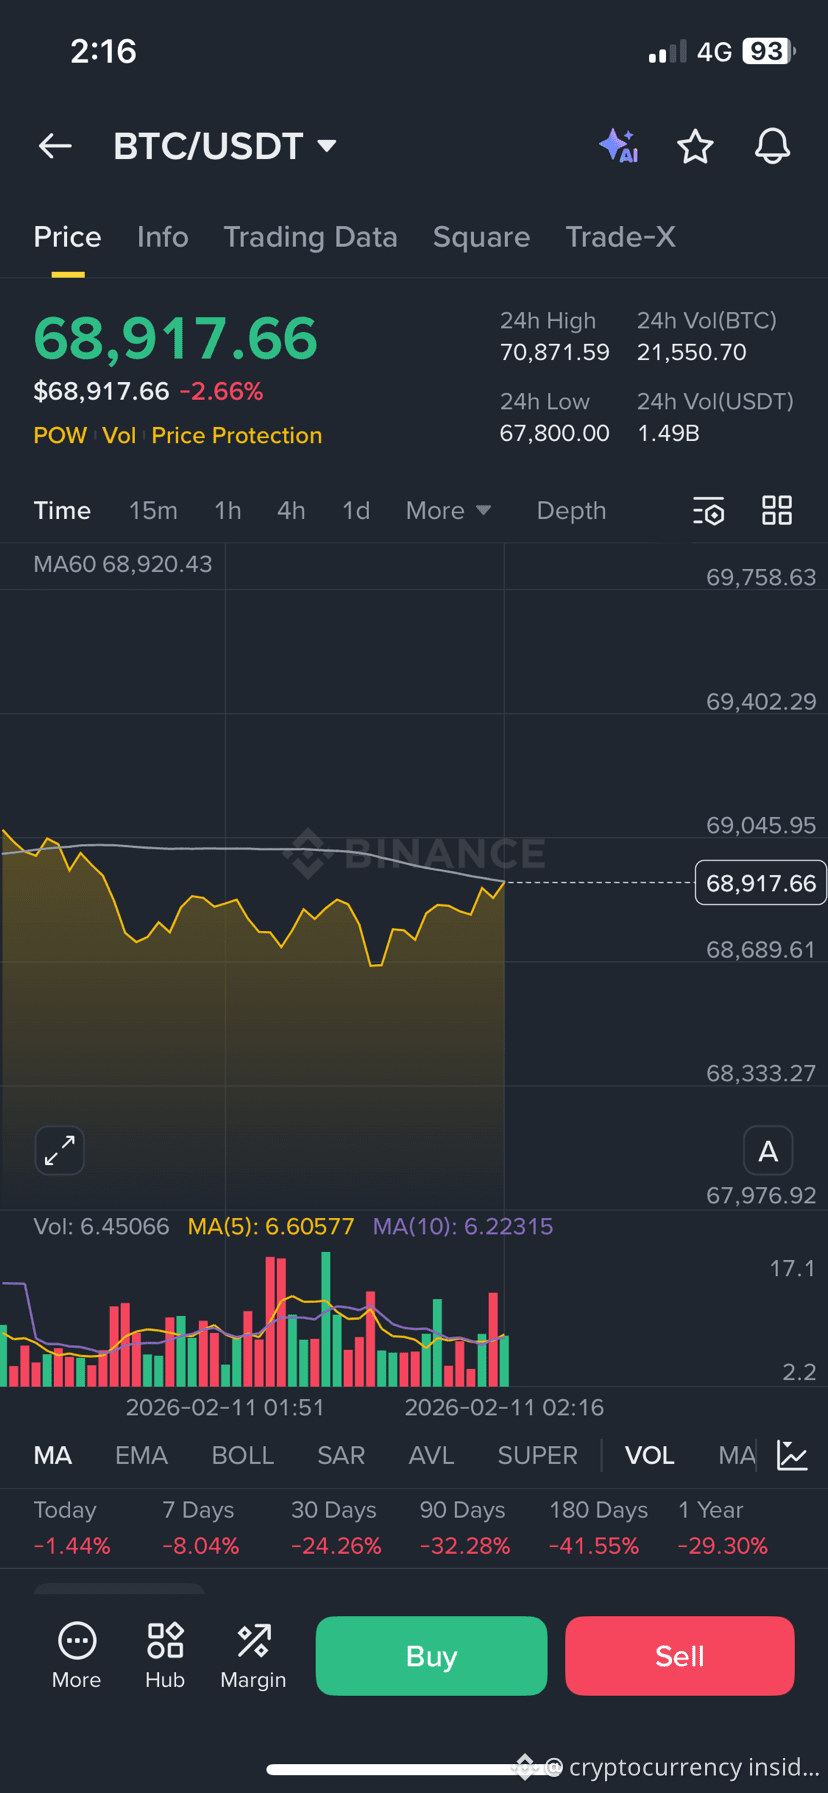Screen dimensions: 828x1793
Task: Tap the 24h Vol(USDT) value 1.49B
Action: [668, 433]
